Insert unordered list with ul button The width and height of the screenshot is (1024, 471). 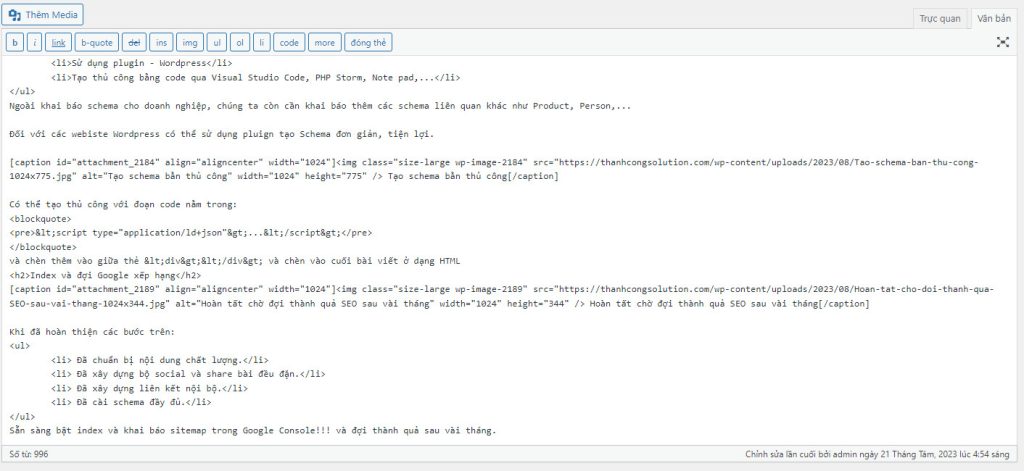(x=217, y=42)
